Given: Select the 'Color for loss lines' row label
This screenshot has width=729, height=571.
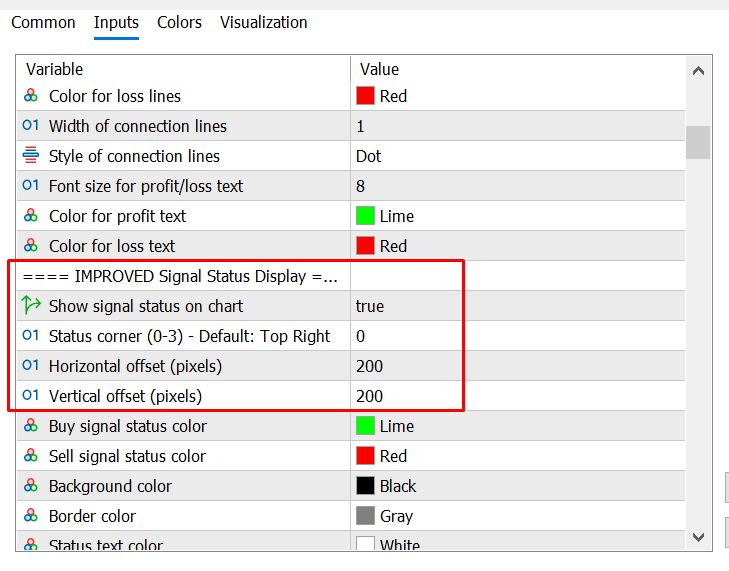Looking at the screenshot, I should click(115, 96).
